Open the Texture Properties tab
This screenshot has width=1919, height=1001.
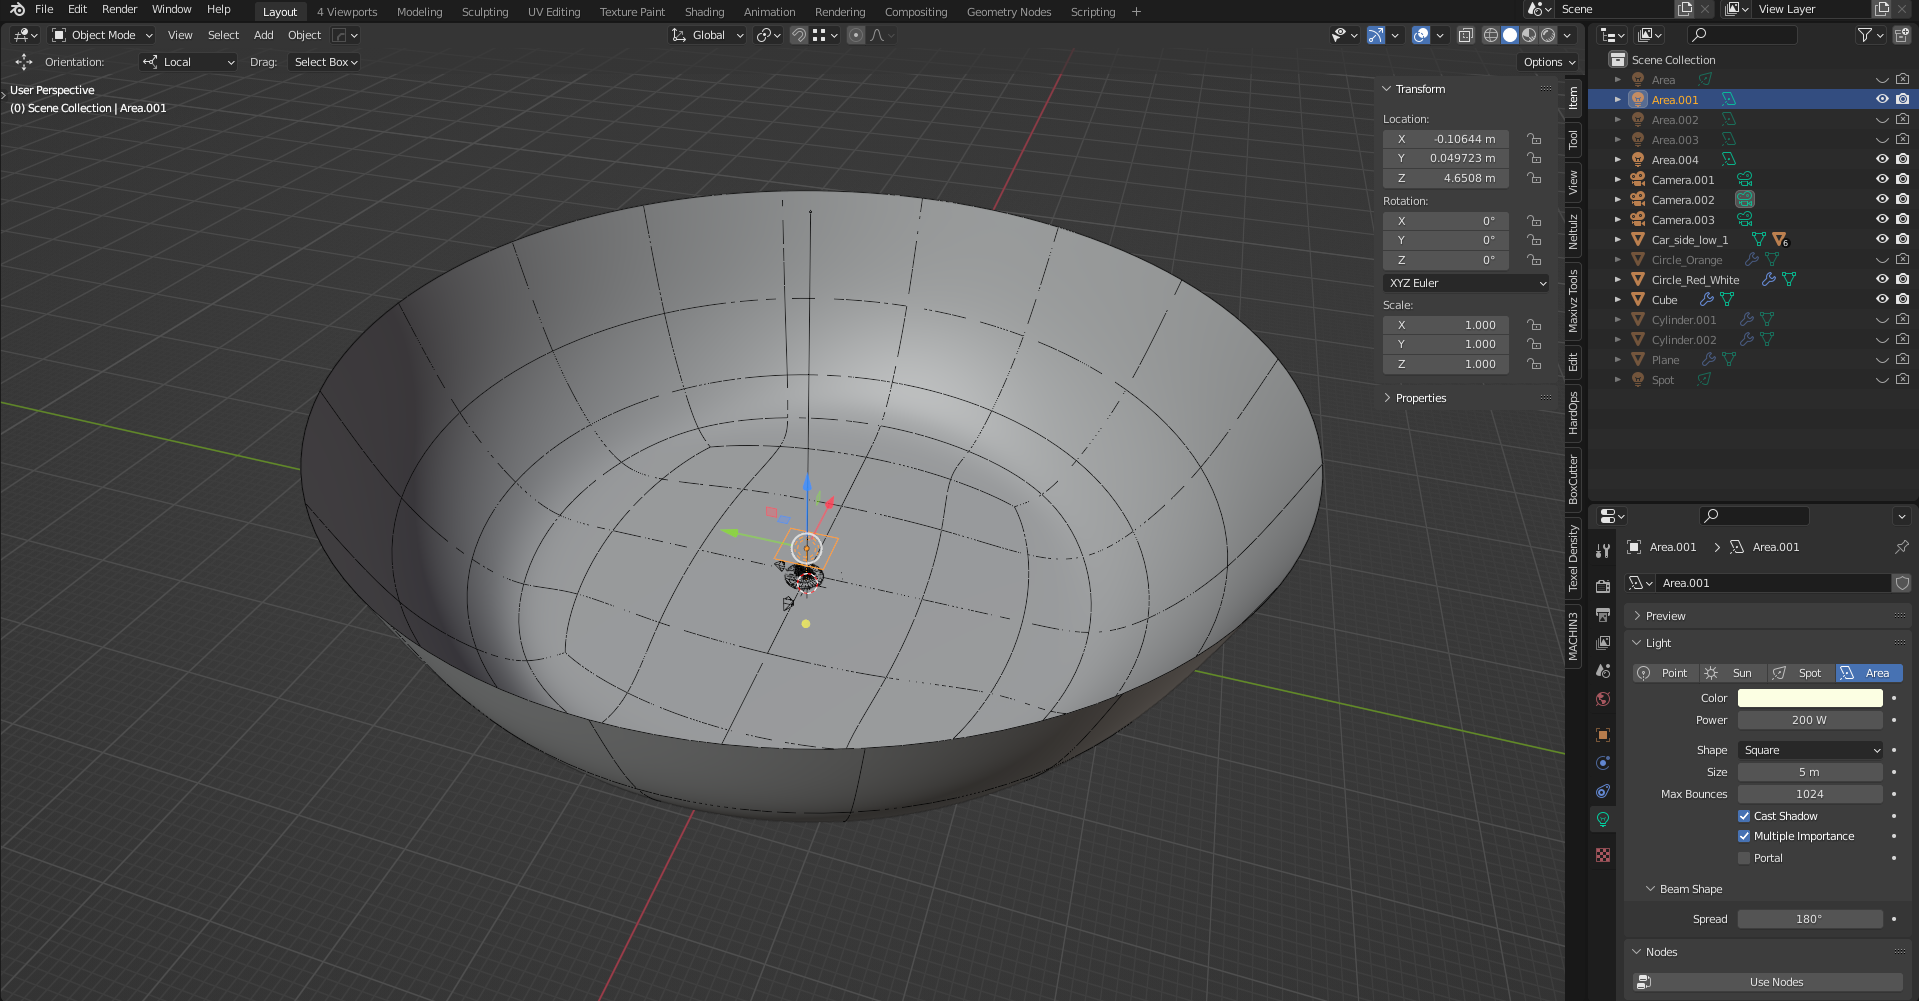point(1603,855)
